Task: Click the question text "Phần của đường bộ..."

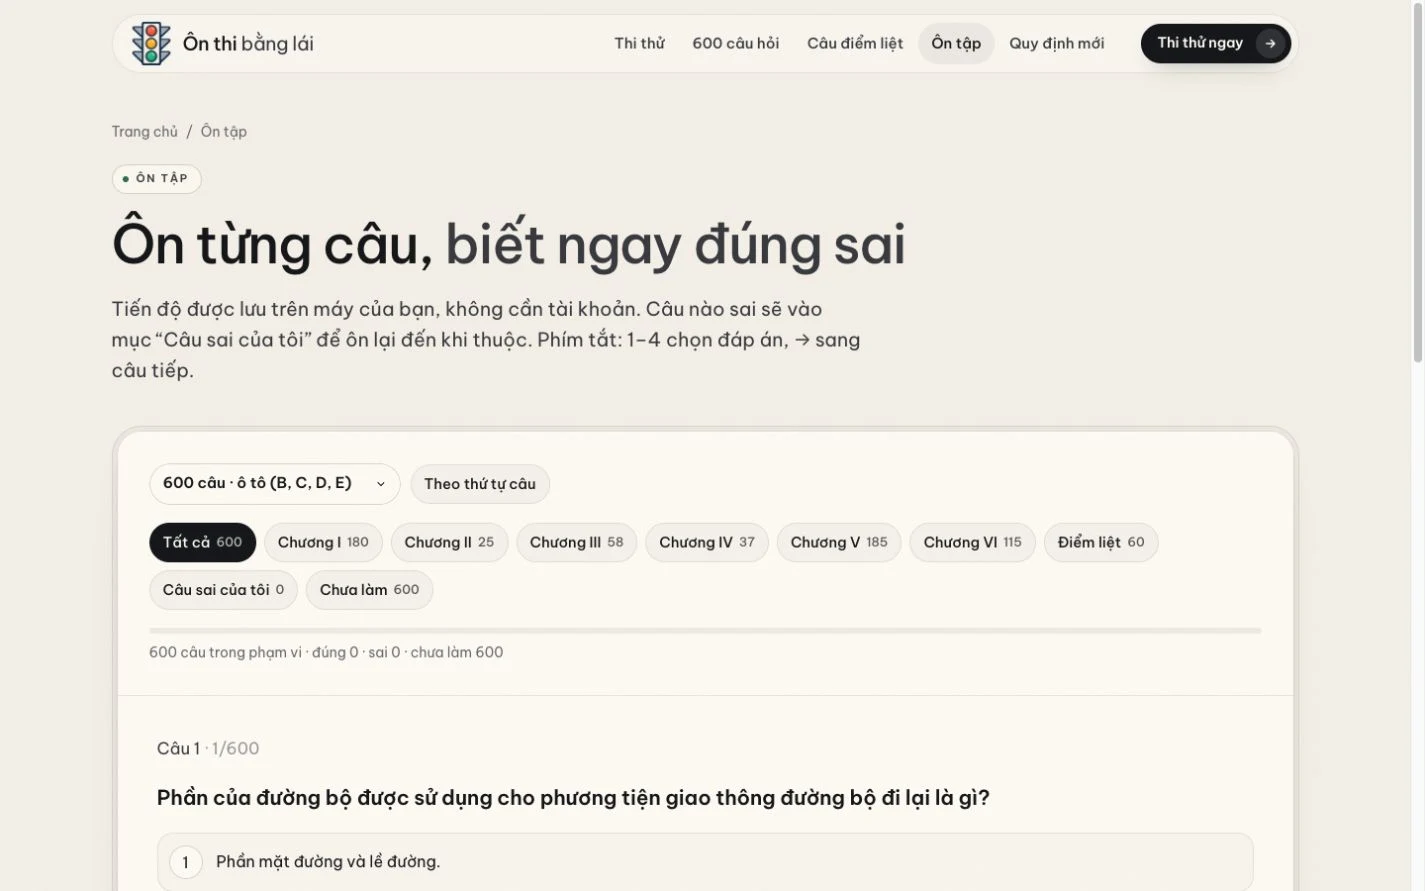Action: [x=573, y=798]
